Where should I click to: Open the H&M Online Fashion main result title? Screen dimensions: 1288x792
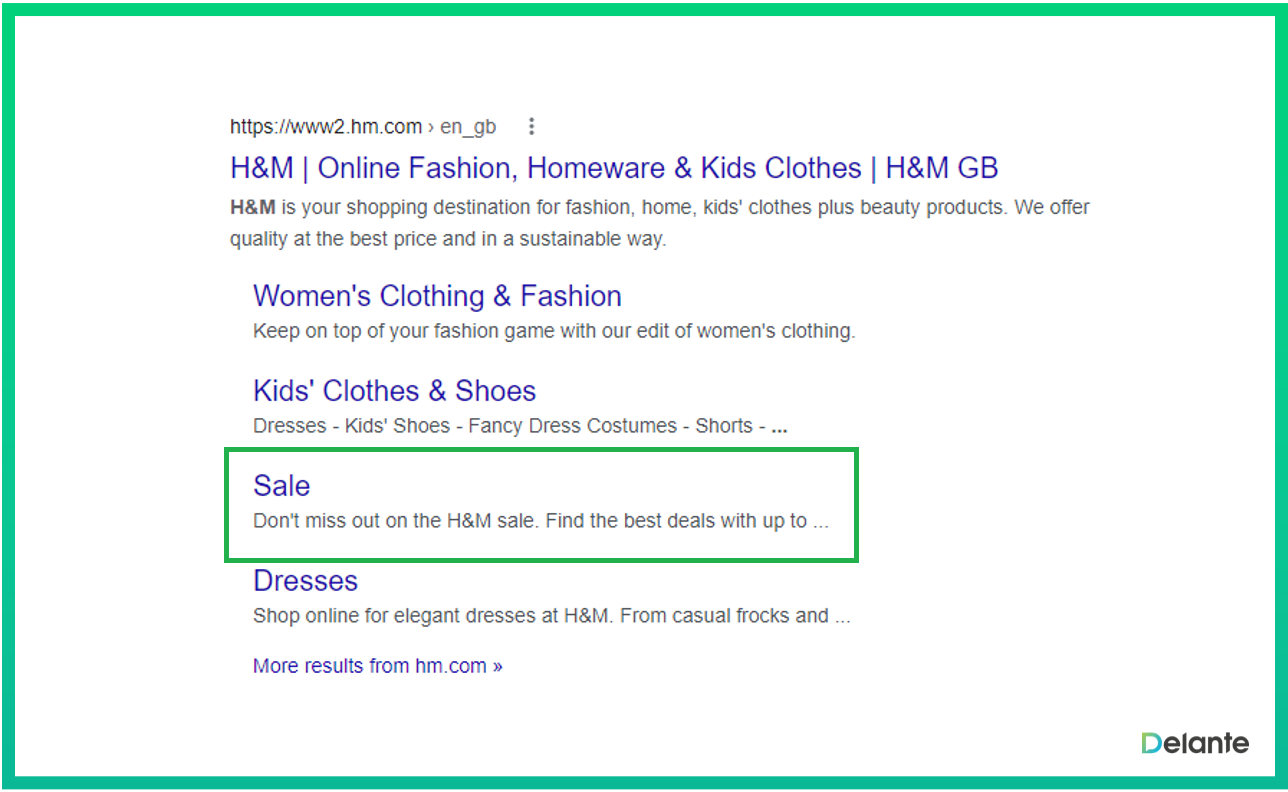click(x=614, y=168)
